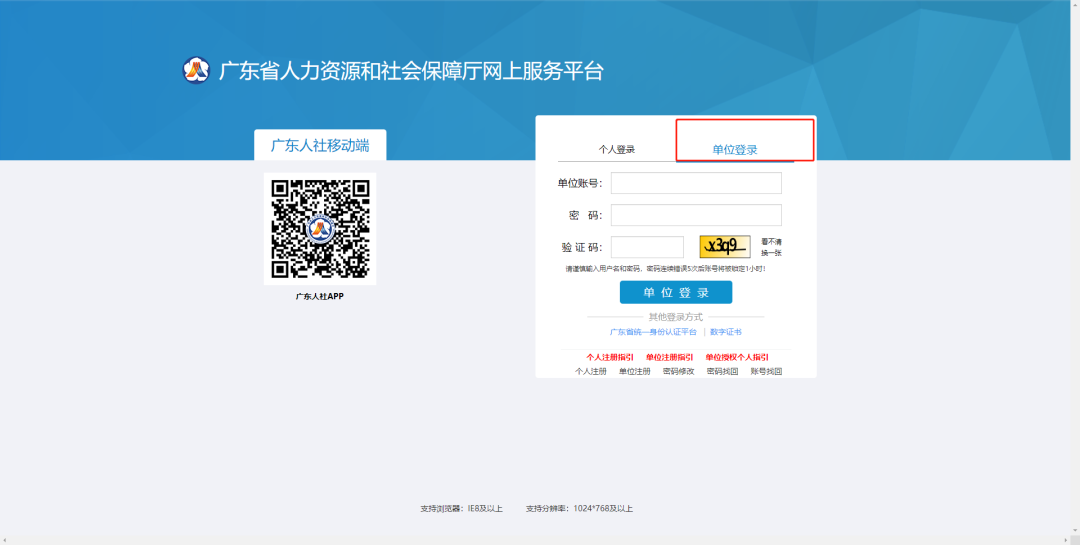This screenshot has width=1080, height=545.
Task: Click into the 密码 password field
Action: click(696, 215)
